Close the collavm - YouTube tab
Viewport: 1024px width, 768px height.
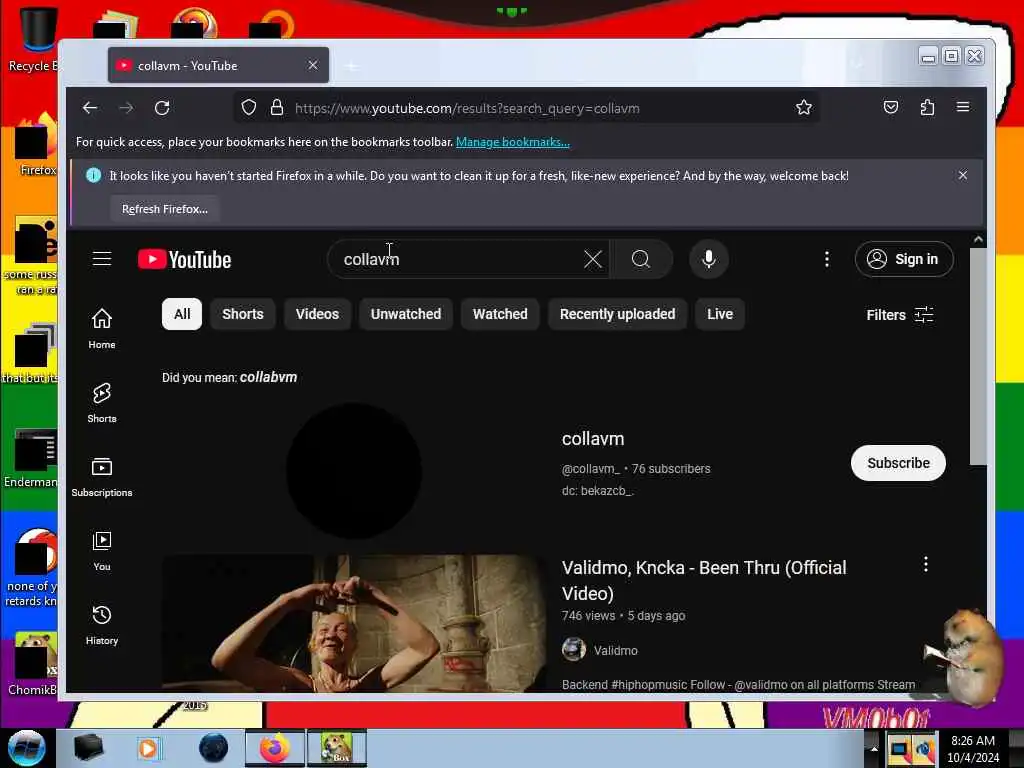(313, 65)
